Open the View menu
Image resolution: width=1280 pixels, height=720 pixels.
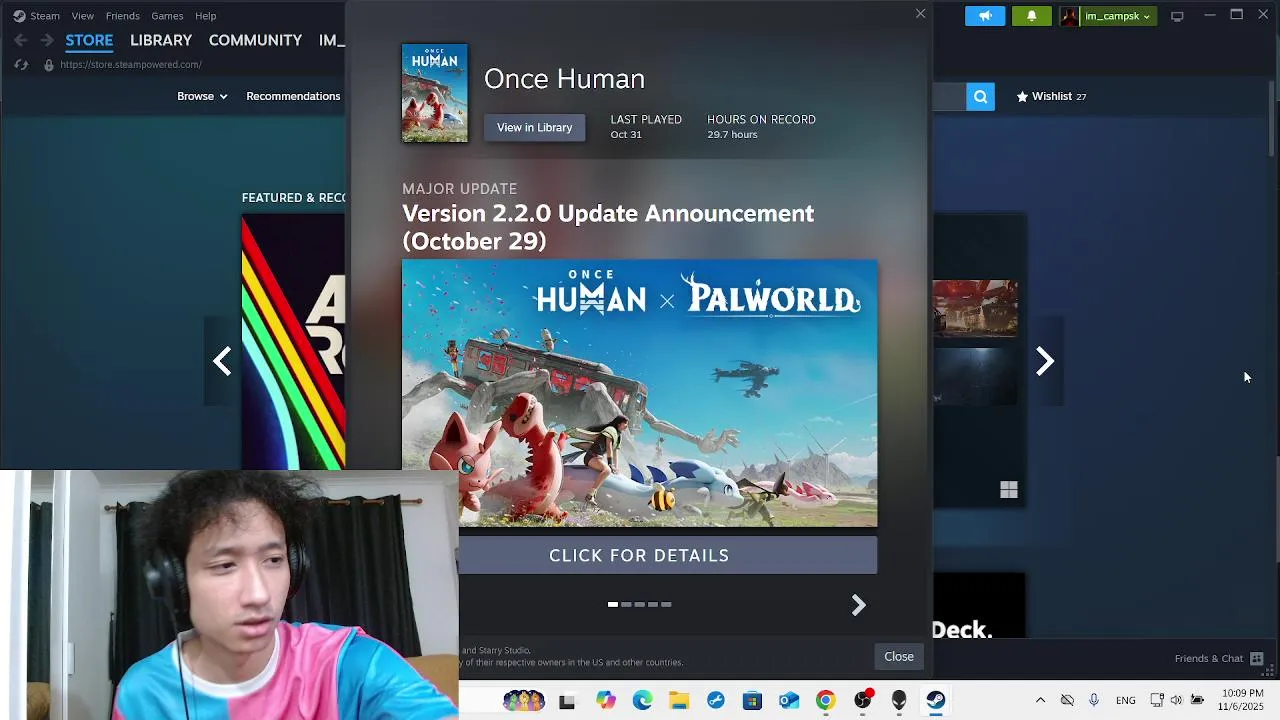[83, 16]
